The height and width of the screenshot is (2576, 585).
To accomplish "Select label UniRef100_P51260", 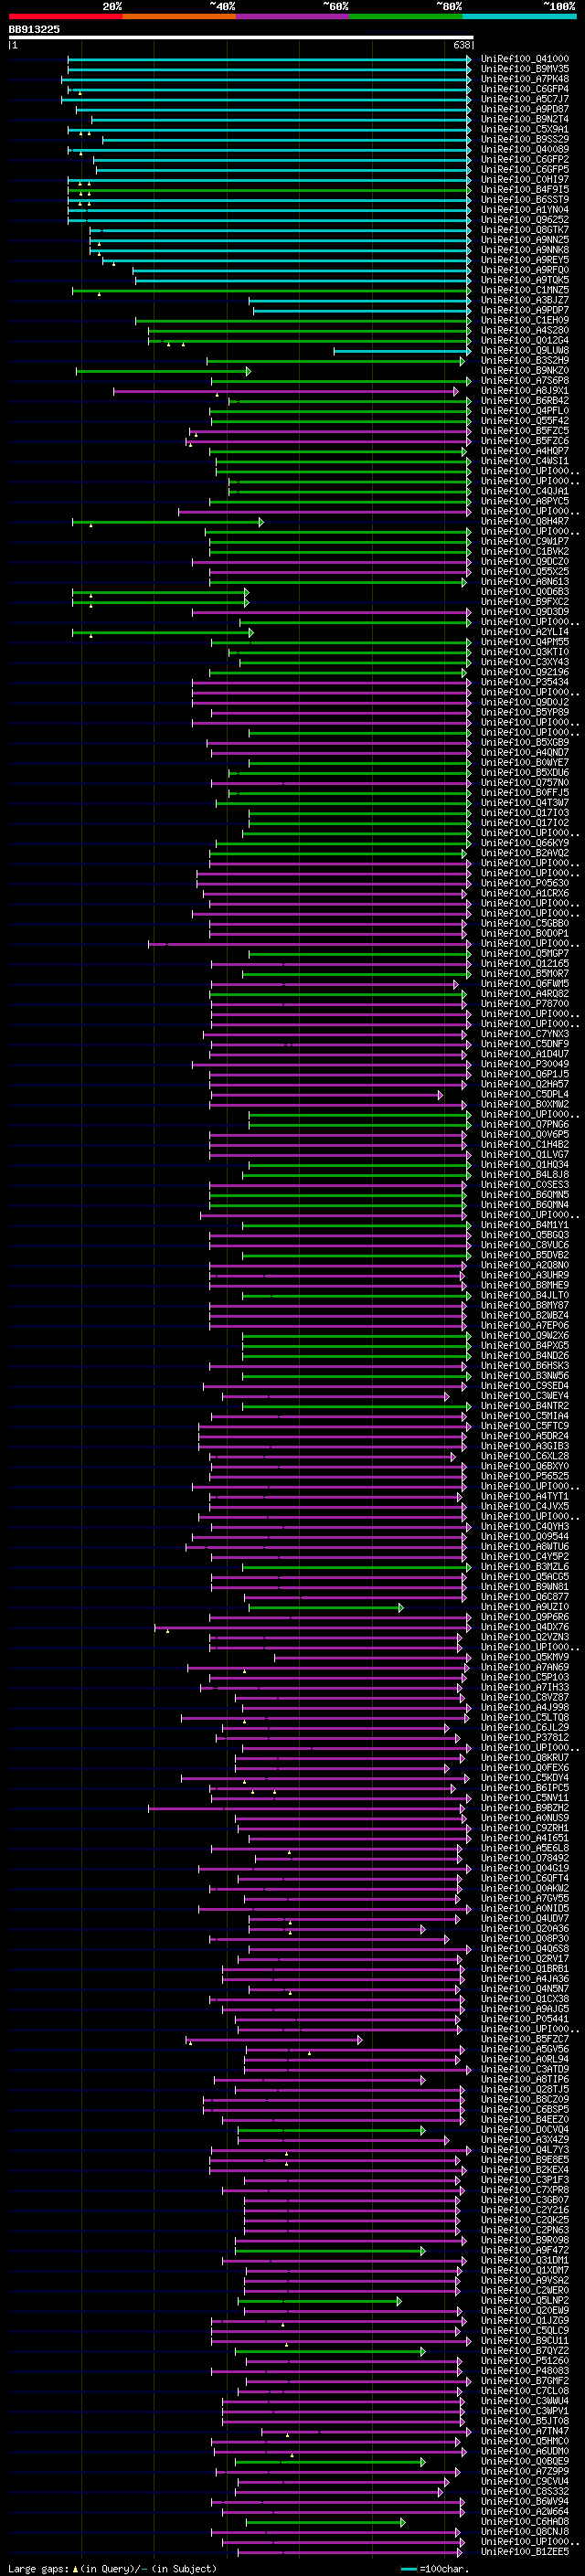I will click(525, 2361).
